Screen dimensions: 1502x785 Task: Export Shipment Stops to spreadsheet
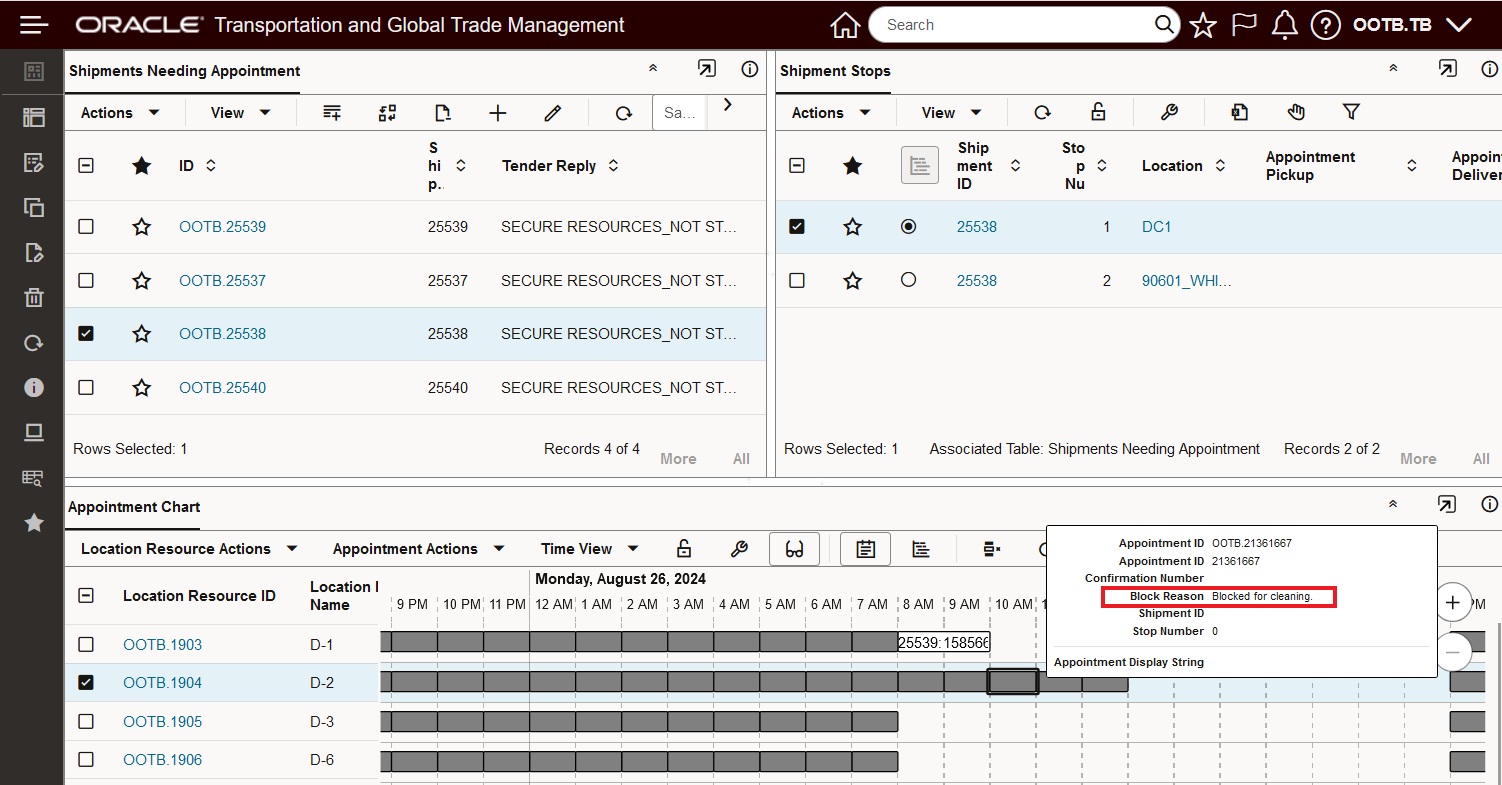(x=1240, y=112)
